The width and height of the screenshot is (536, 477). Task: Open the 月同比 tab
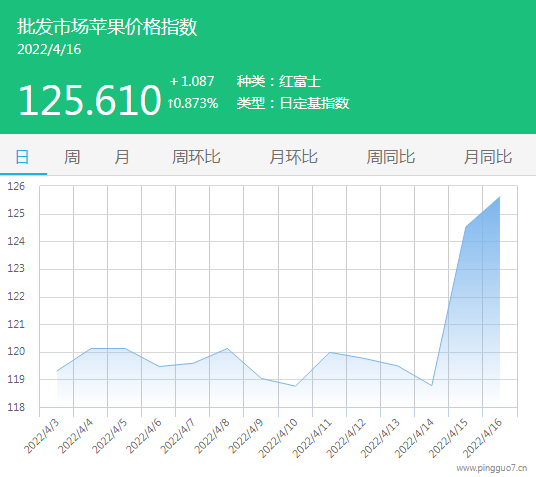(x=488, y=157)
